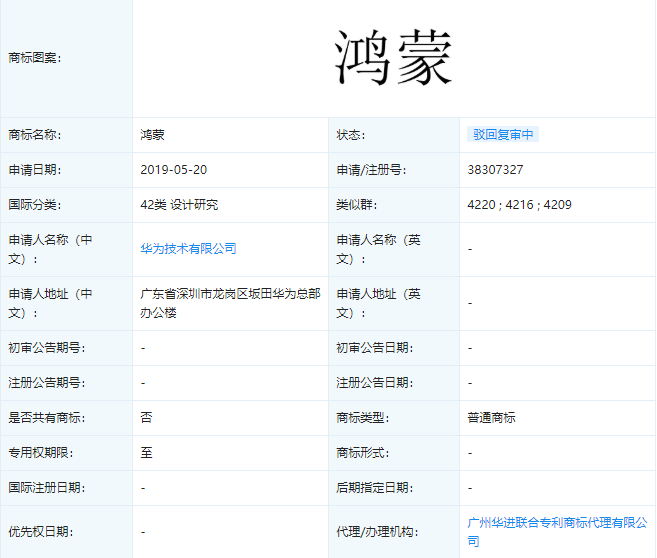Click the 申请日期 label
657x558 pixels.
(x=35, y=170)
